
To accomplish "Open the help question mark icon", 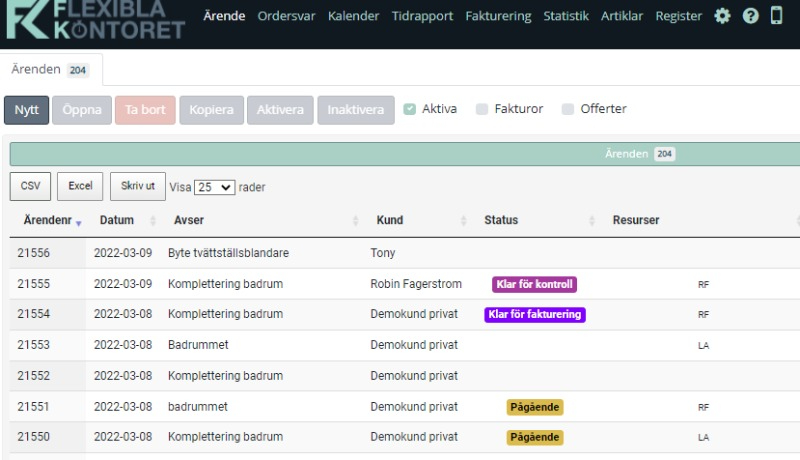I will tap(751, 16).
